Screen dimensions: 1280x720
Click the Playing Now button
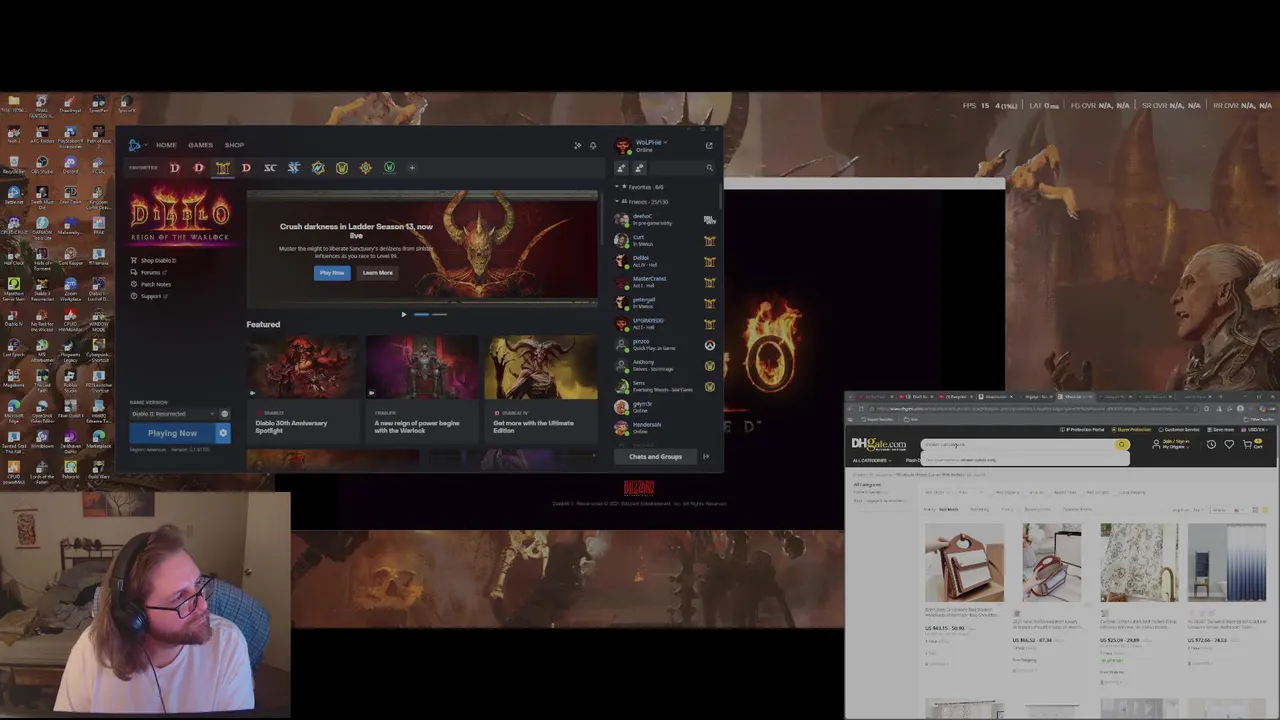pos(172,434)
